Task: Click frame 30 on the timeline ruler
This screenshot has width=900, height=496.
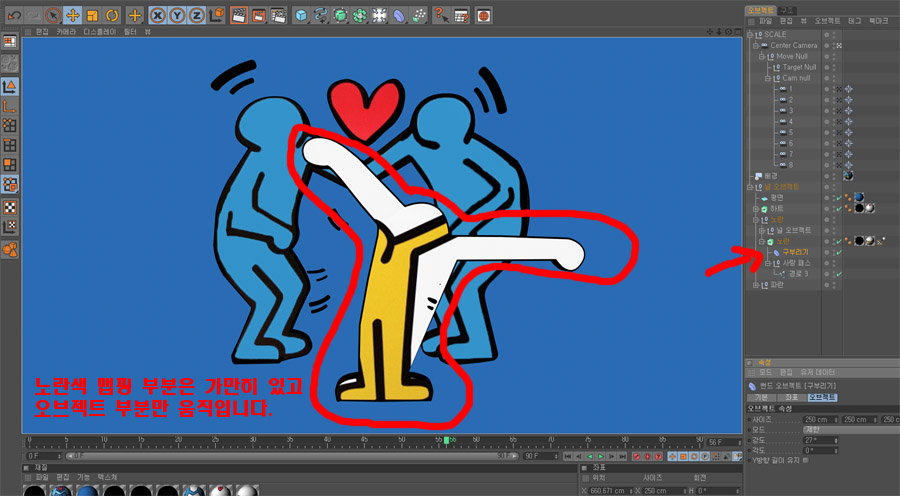Action: click(253, 442)
